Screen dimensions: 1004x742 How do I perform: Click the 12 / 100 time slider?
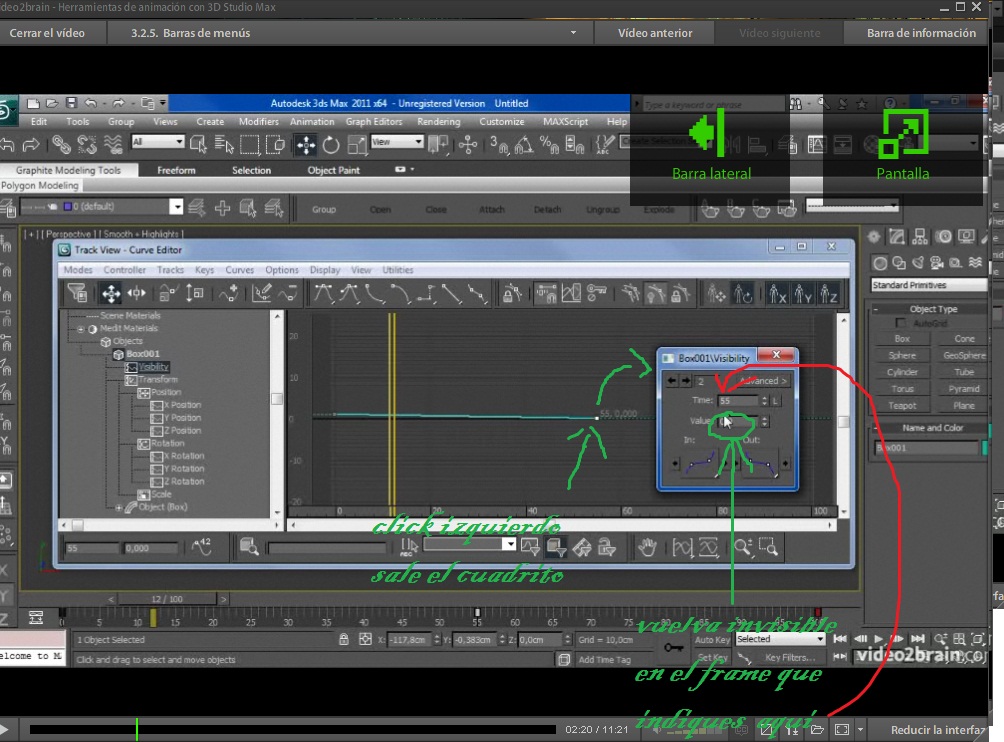(x=166, y=599)
